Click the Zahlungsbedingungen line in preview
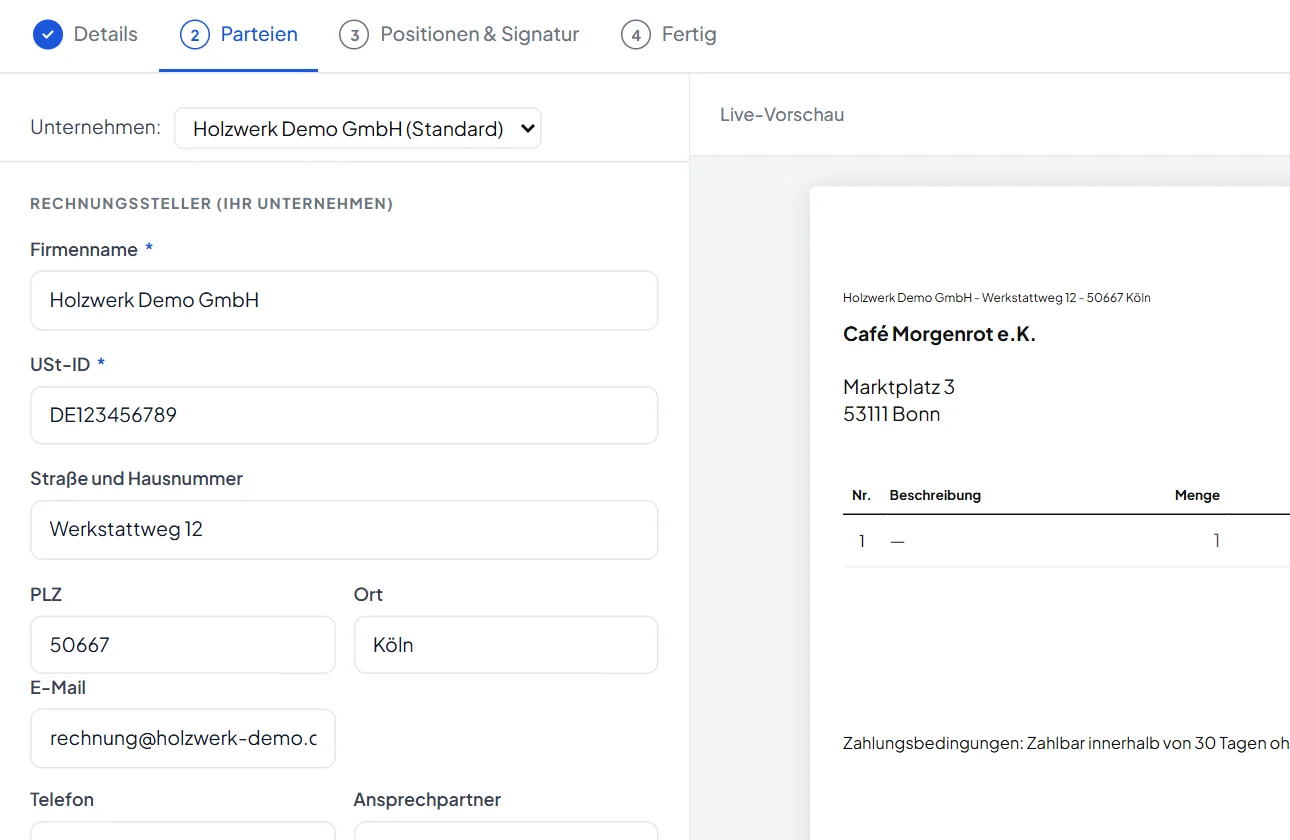Screen dimensions: 1290x840 click(1066, 744)
